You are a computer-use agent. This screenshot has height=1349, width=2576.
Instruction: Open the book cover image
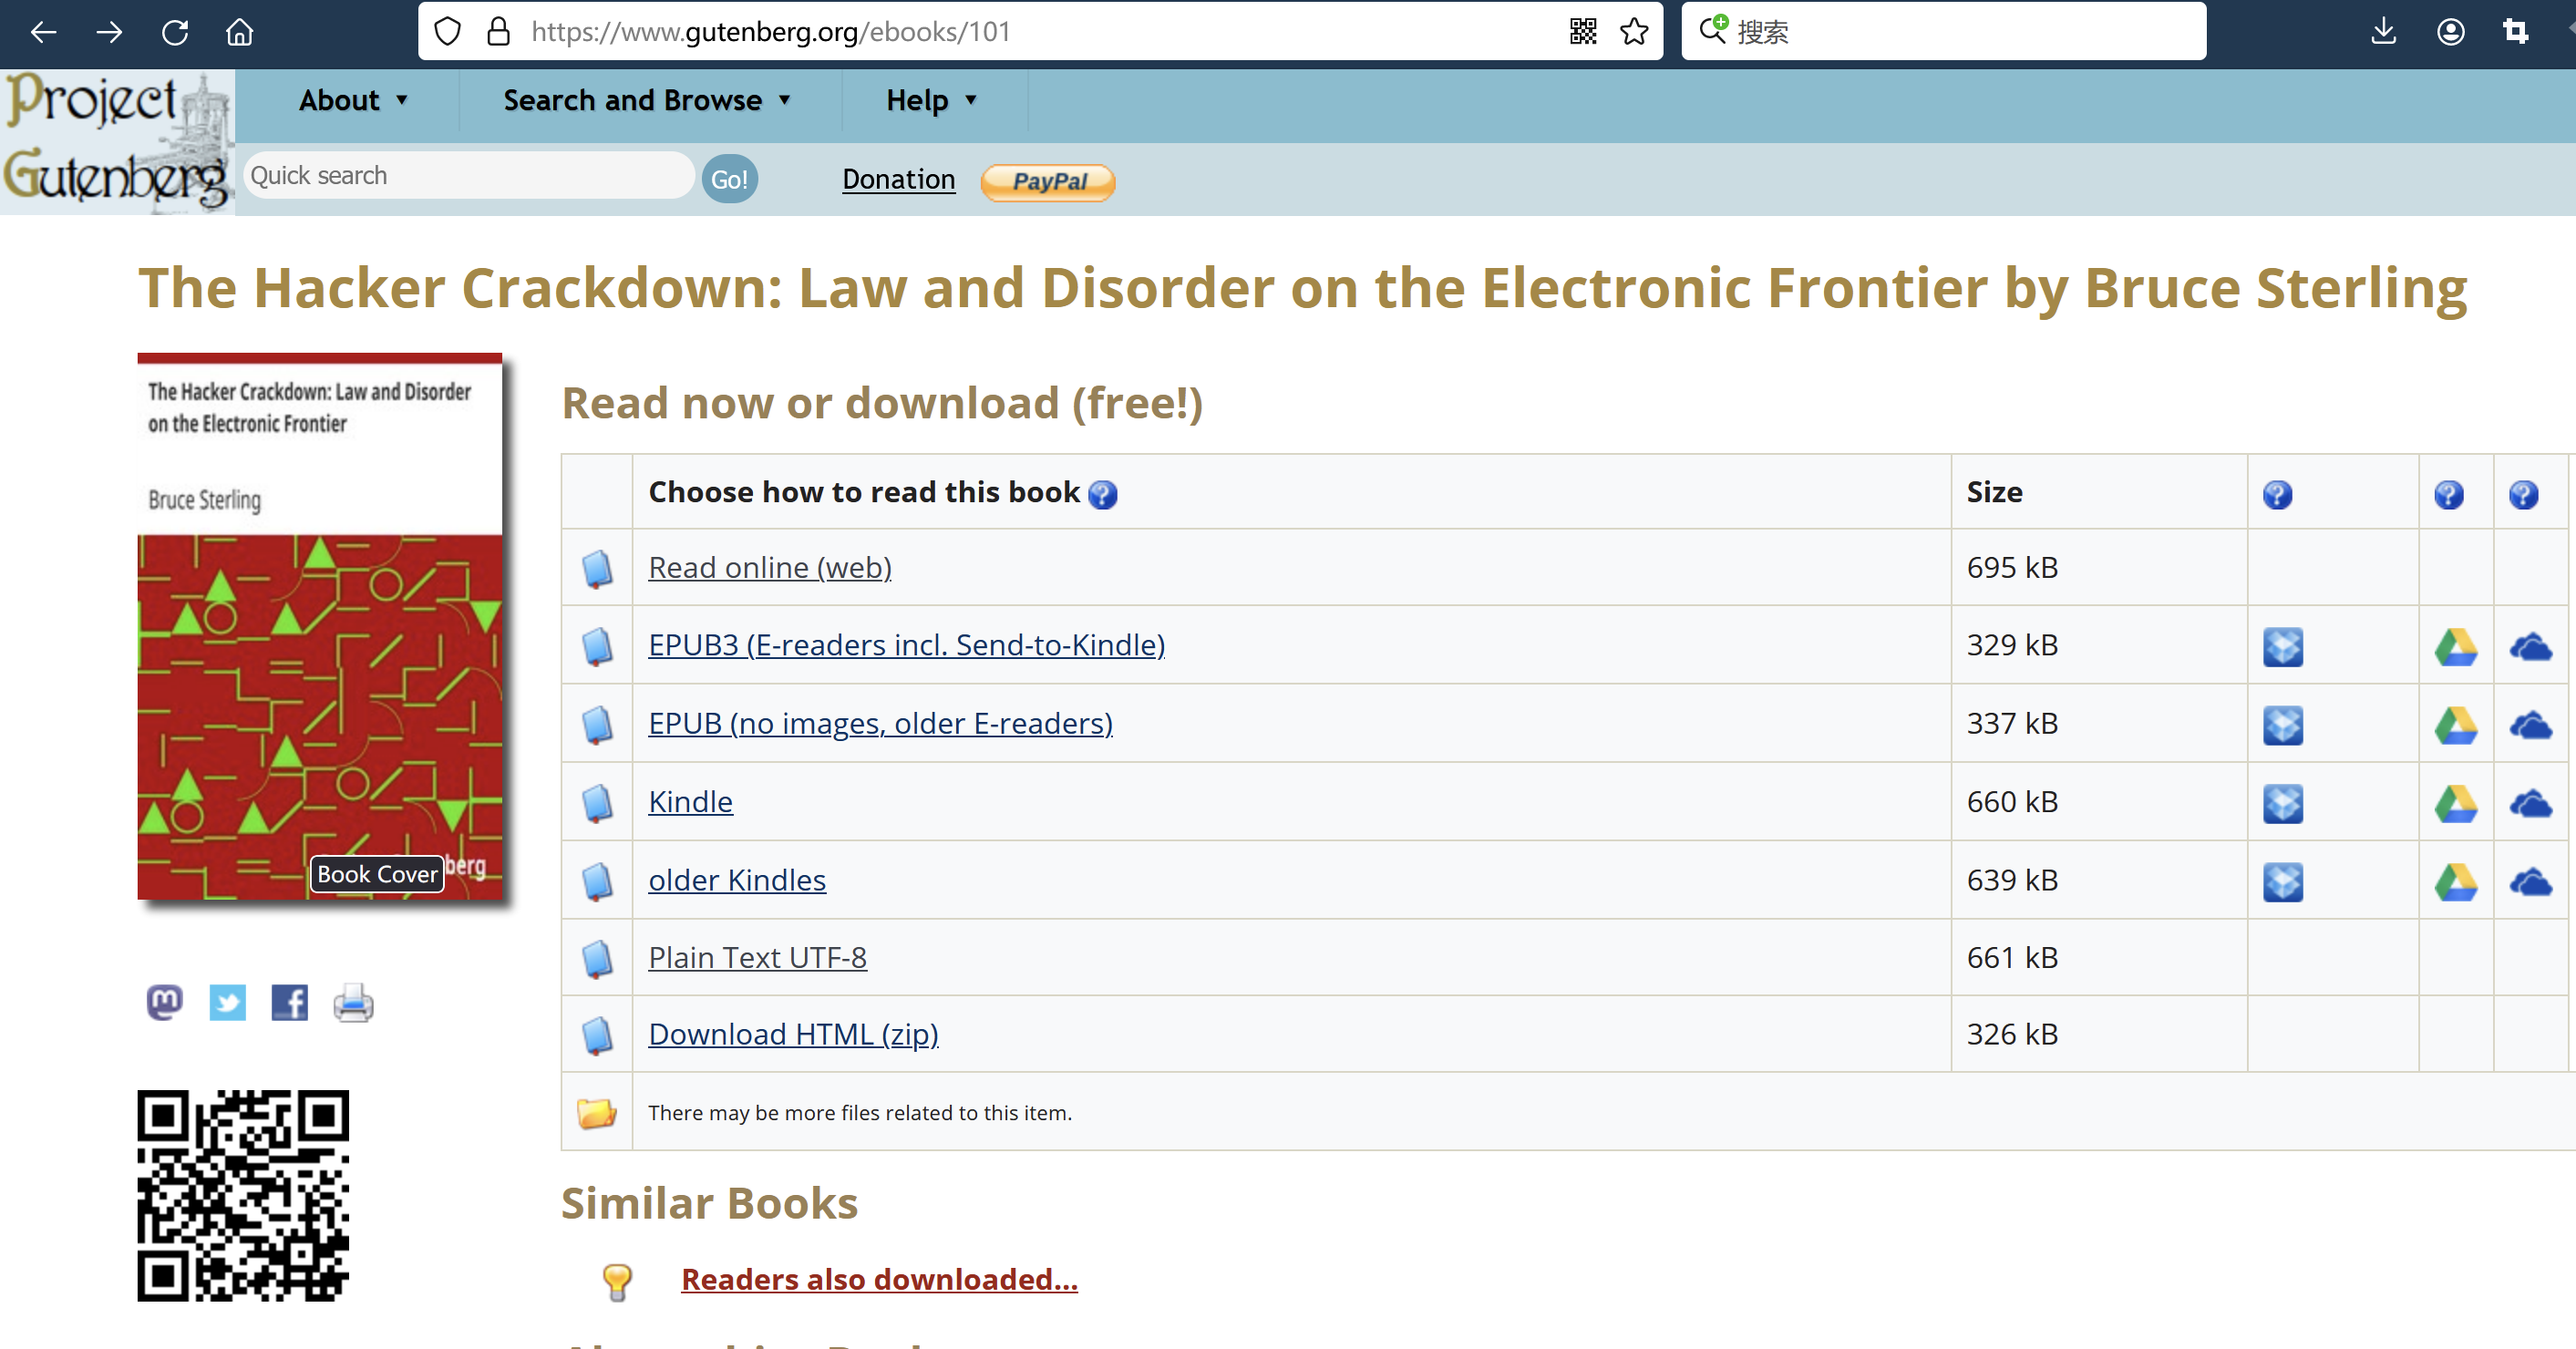319,626
